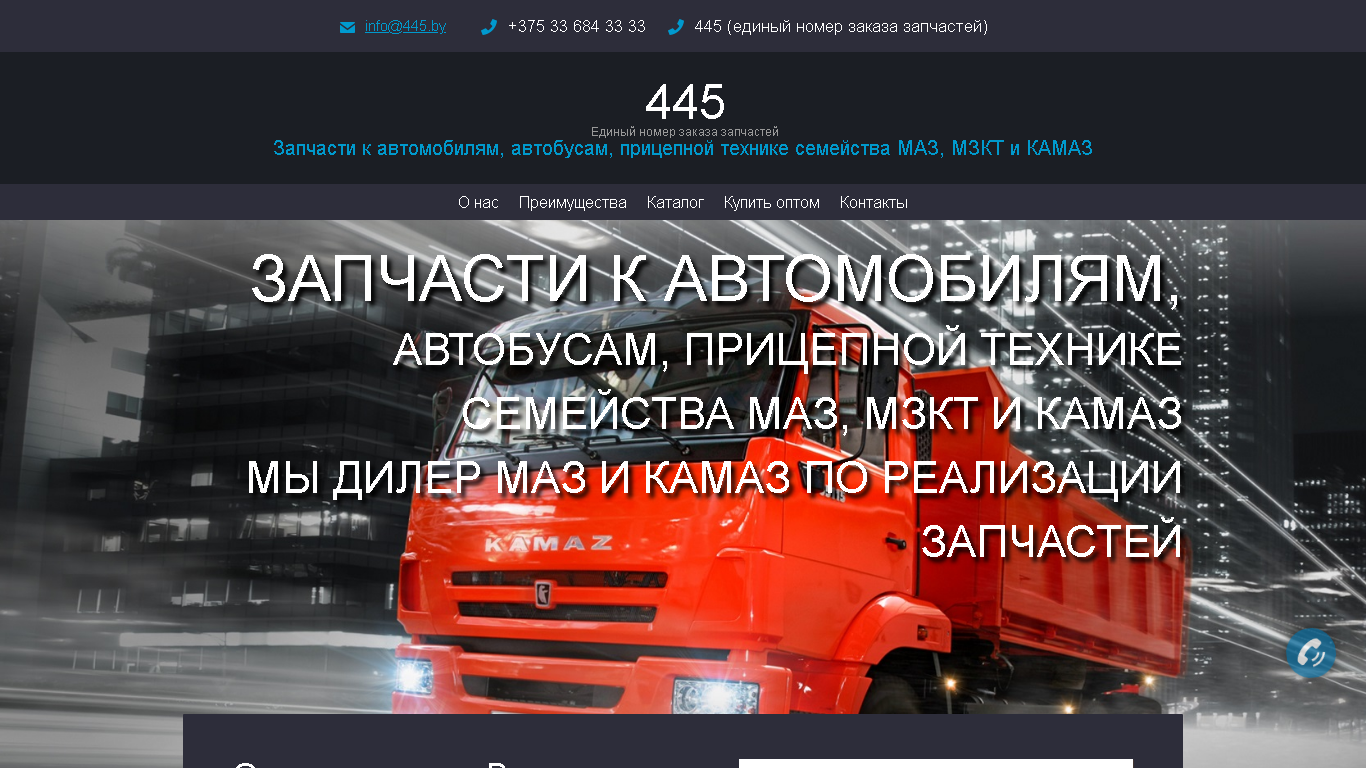Screen dimensions: 1366x768
Task: Click the phone icon beside +375 33 684 33 33
Action: point(489,27)
